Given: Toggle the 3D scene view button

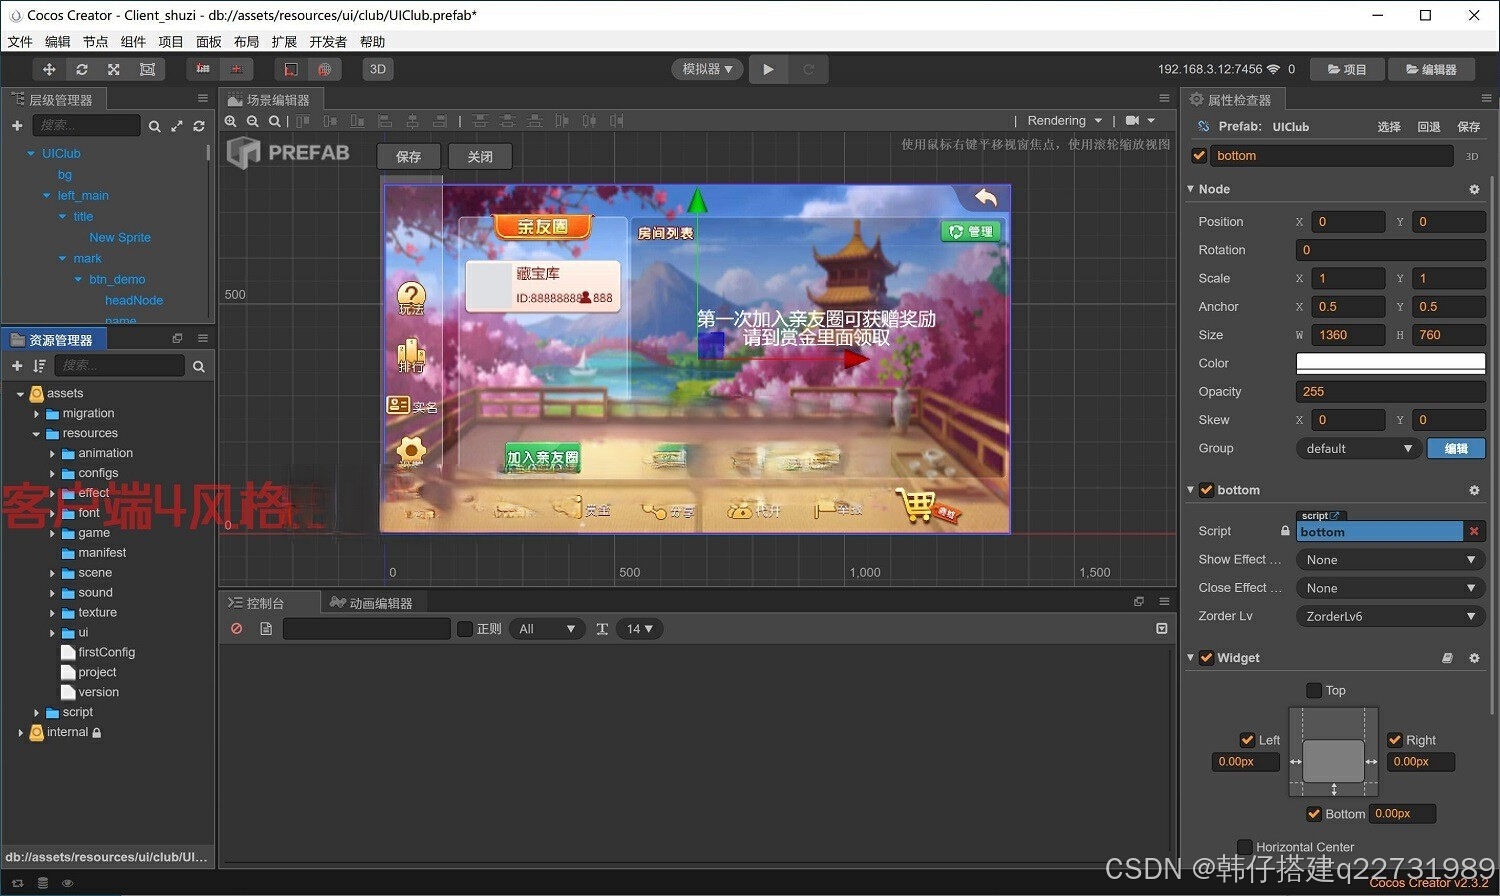Looking at the screenshot, I should (378, 69).
